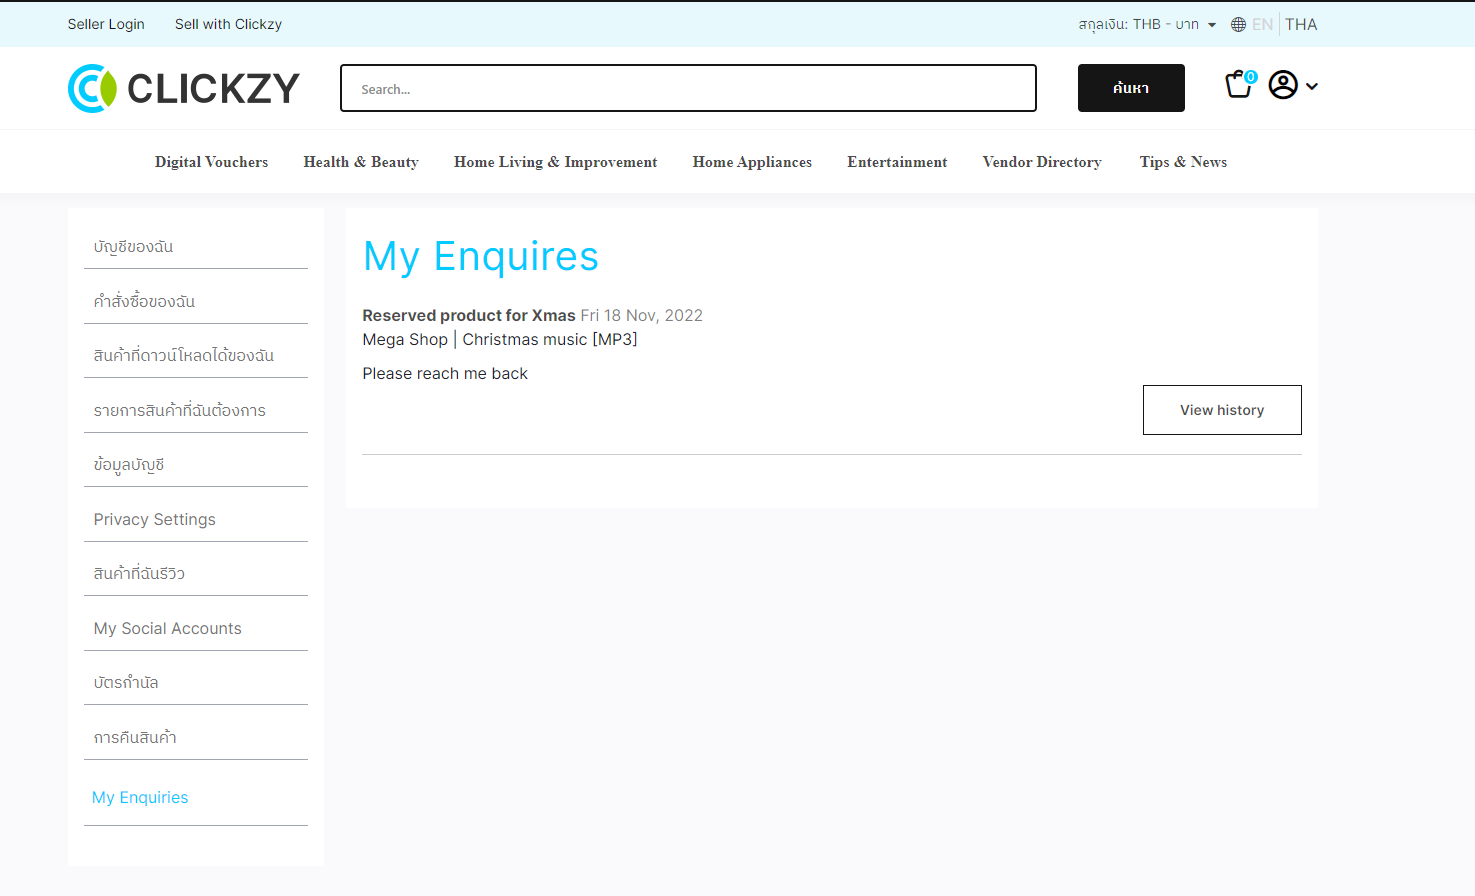Click the globe language icon
Viewport: 1475px width, 896px height.
click(1238, 24)
